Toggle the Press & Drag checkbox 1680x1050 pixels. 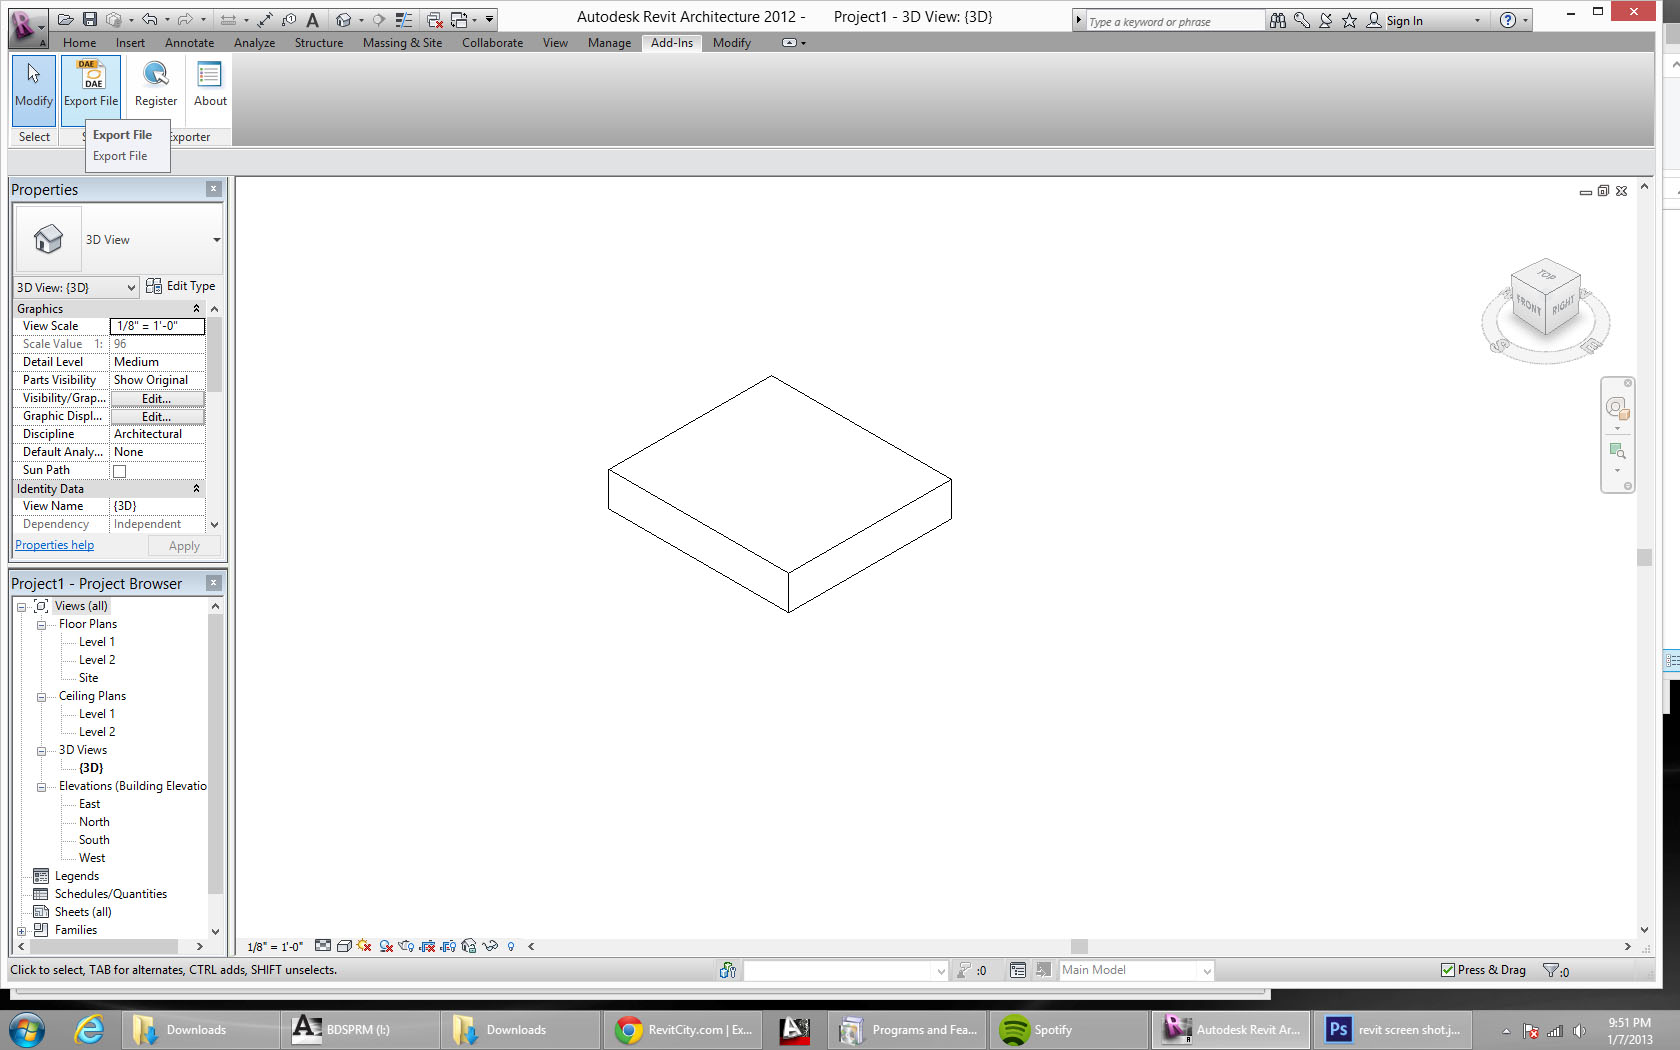point(1448,970)
